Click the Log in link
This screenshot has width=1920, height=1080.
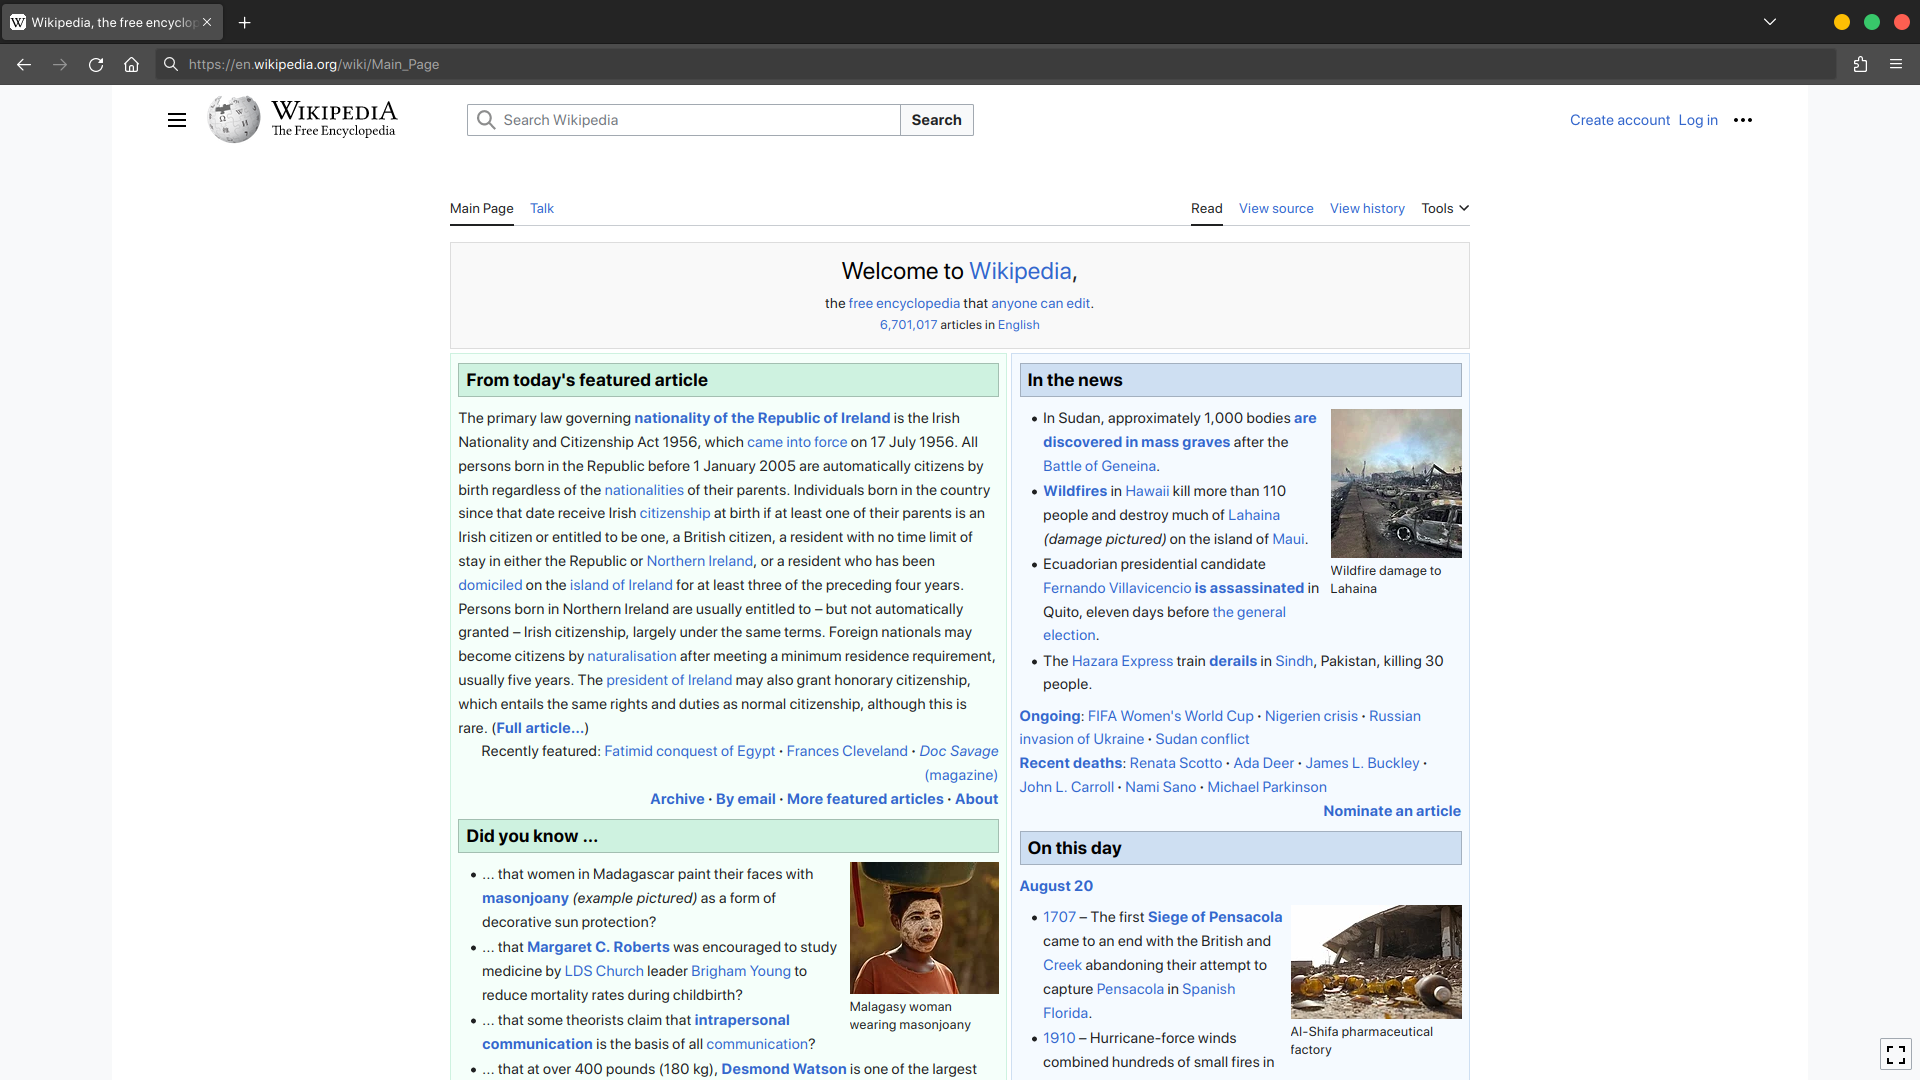[x=1698, y=120]
